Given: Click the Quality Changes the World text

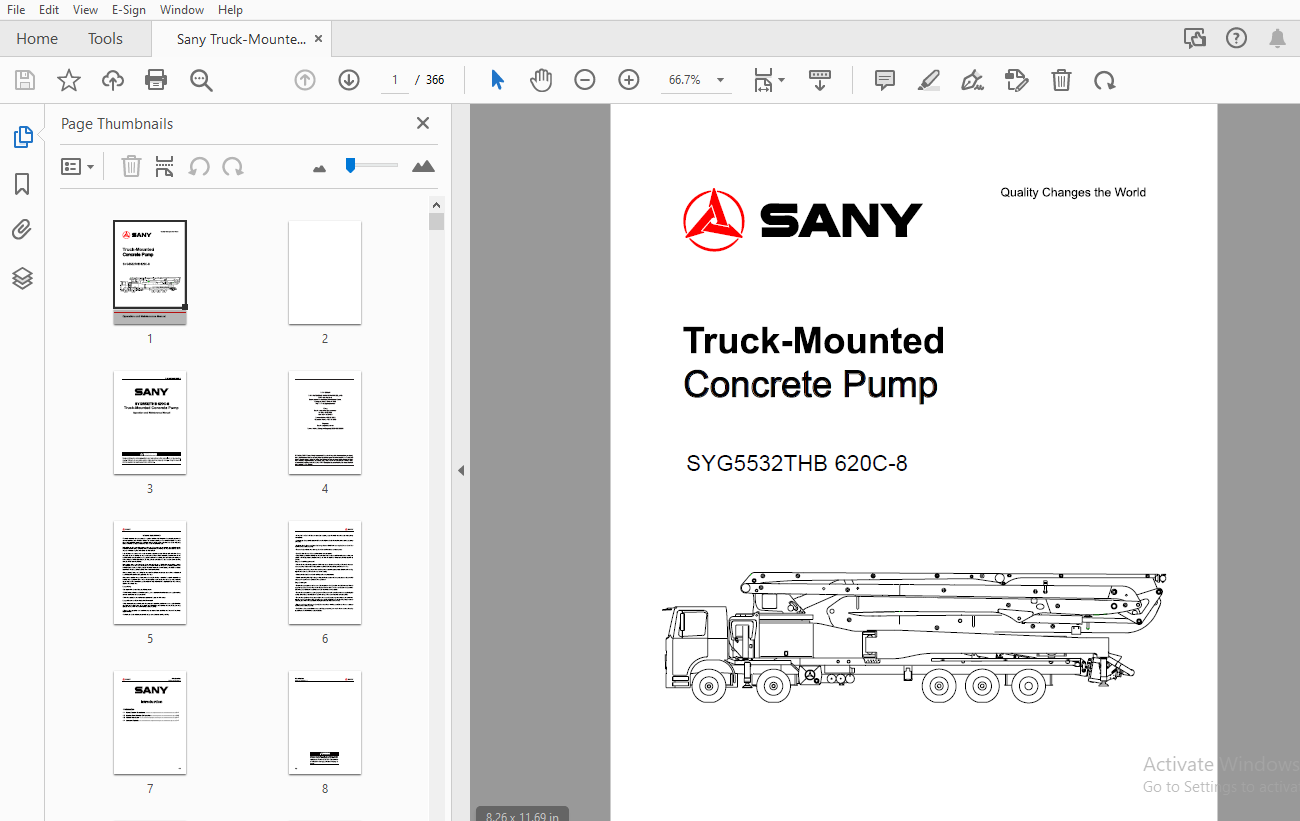Looking at the screenshot, I should coord(1073,192).
